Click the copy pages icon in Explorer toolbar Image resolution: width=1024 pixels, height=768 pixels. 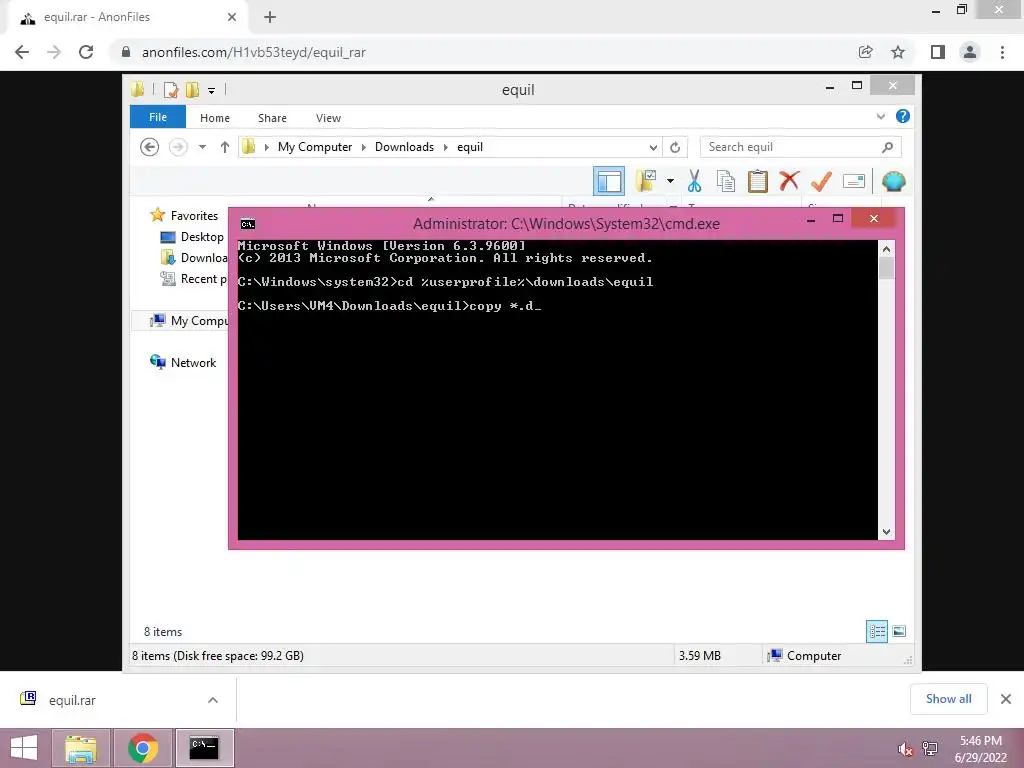tap(726, 181)
